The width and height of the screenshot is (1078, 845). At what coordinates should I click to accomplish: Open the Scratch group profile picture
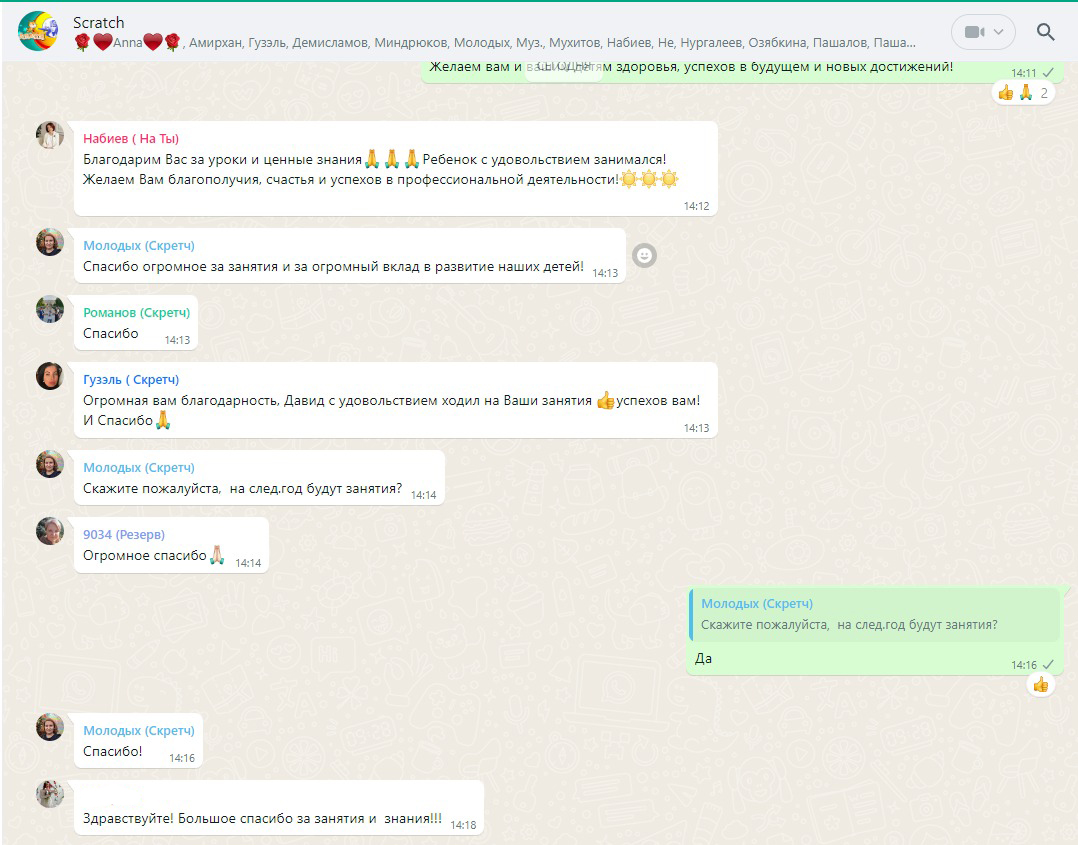click(37, 31)
